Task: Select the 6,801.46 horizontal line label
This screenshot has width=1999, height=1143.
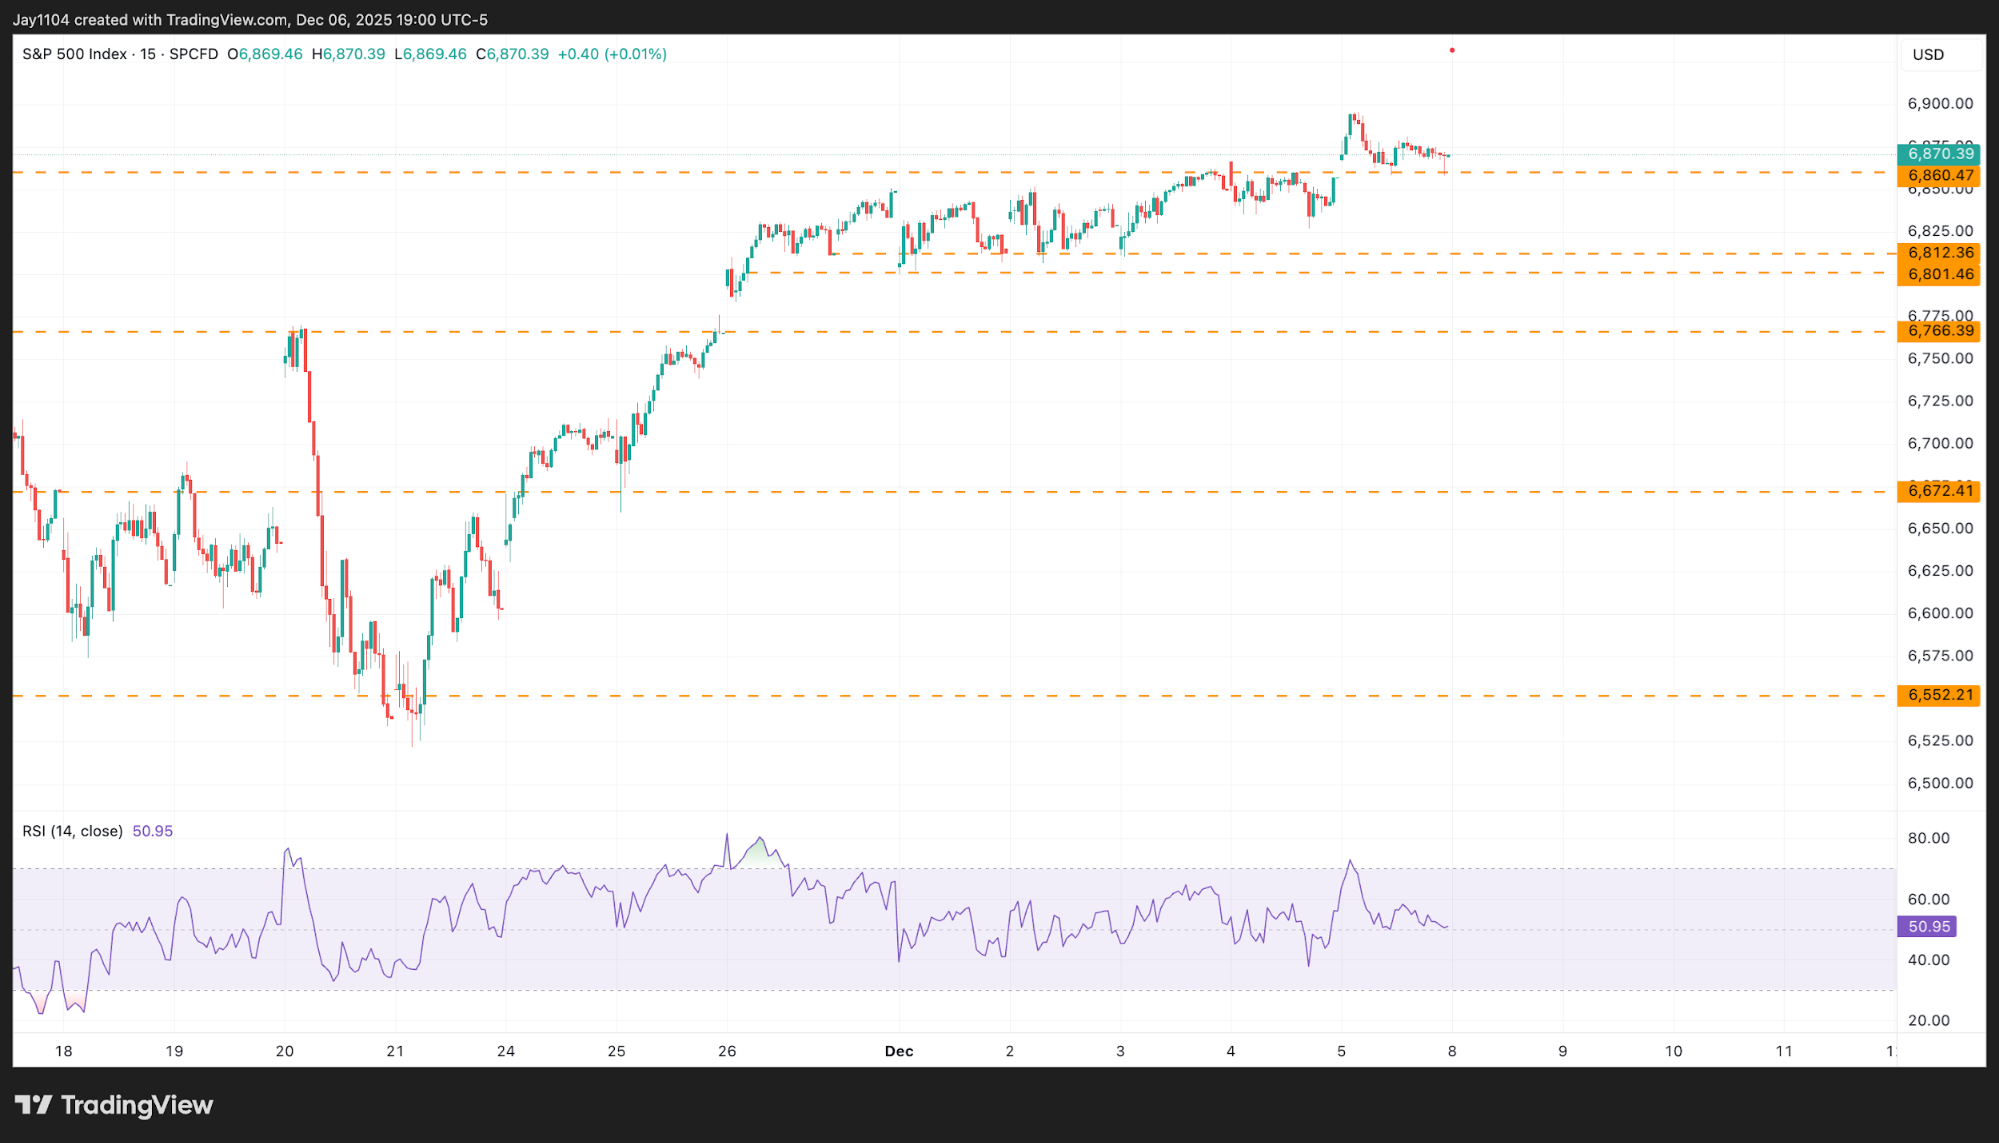Action: (x=1939, y=274)
